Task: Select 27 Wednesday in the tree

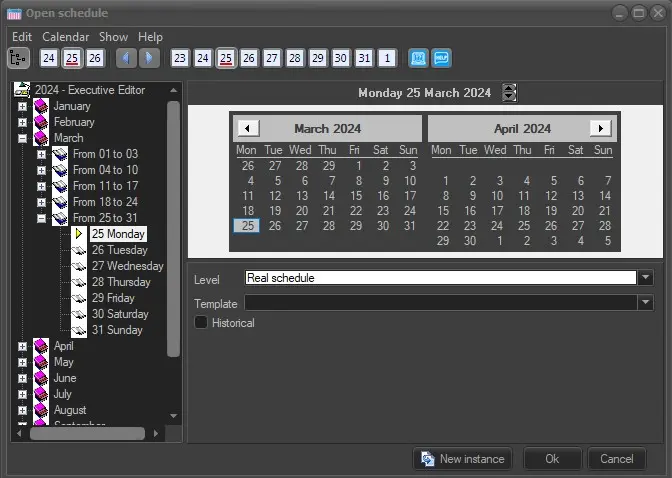Action: pyautogui.click(x=127, y=266)
